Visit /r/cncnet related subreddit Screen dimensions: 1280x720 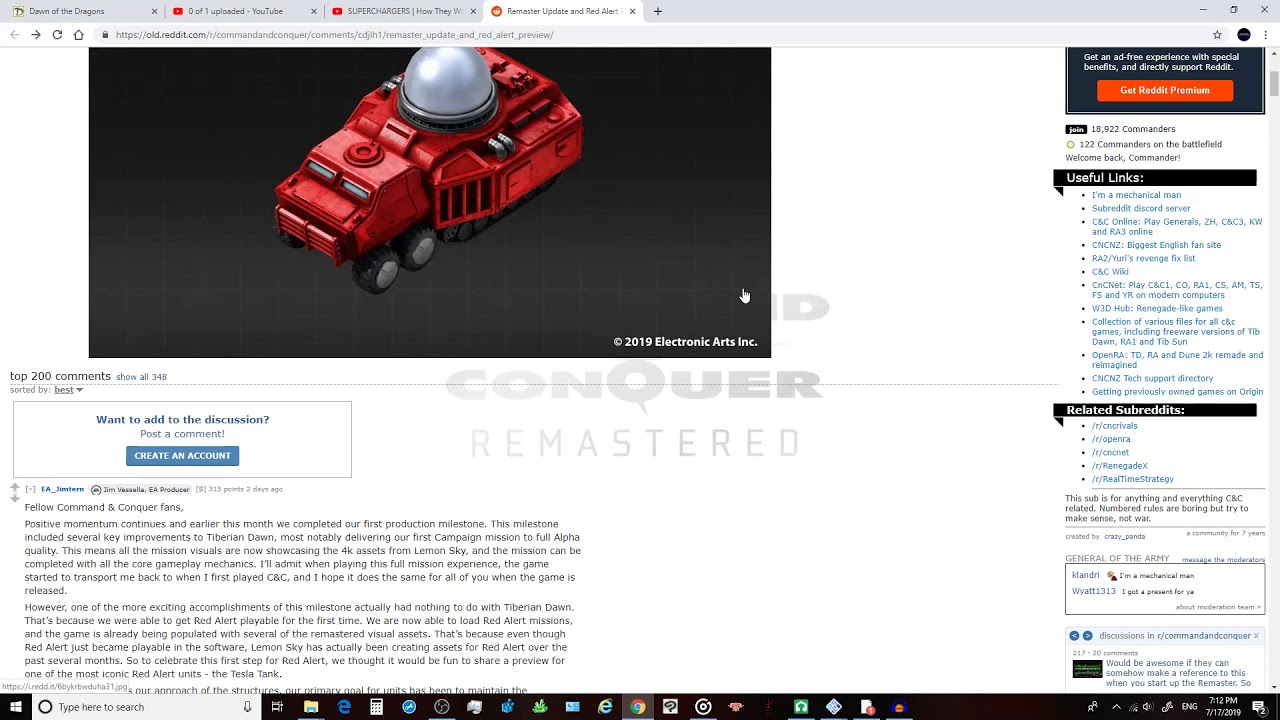point(1110,452)
